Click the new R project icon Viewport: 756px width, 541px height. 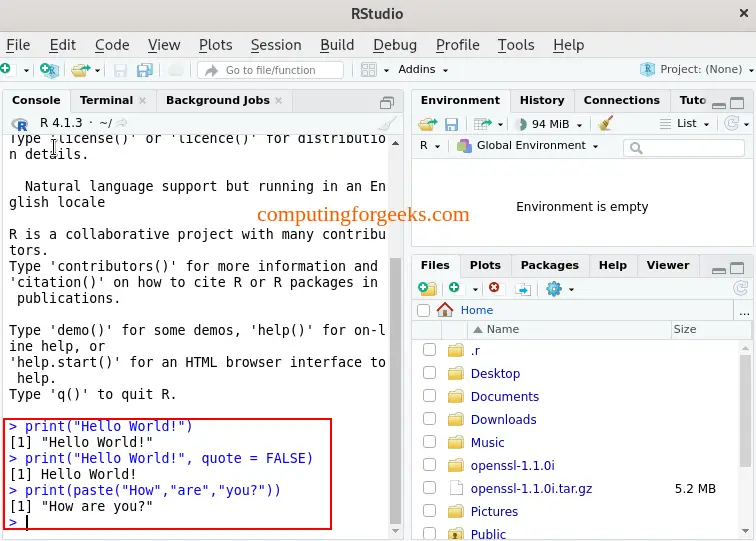click(x=49, y=70)
